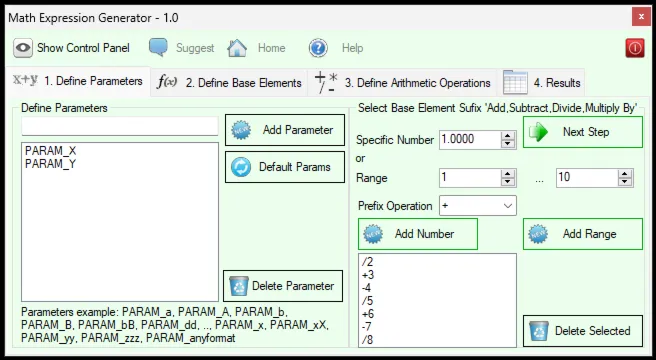The image size is (656, 360).
Task: Select the /5 entry in the suffix list
Action: 368,301
